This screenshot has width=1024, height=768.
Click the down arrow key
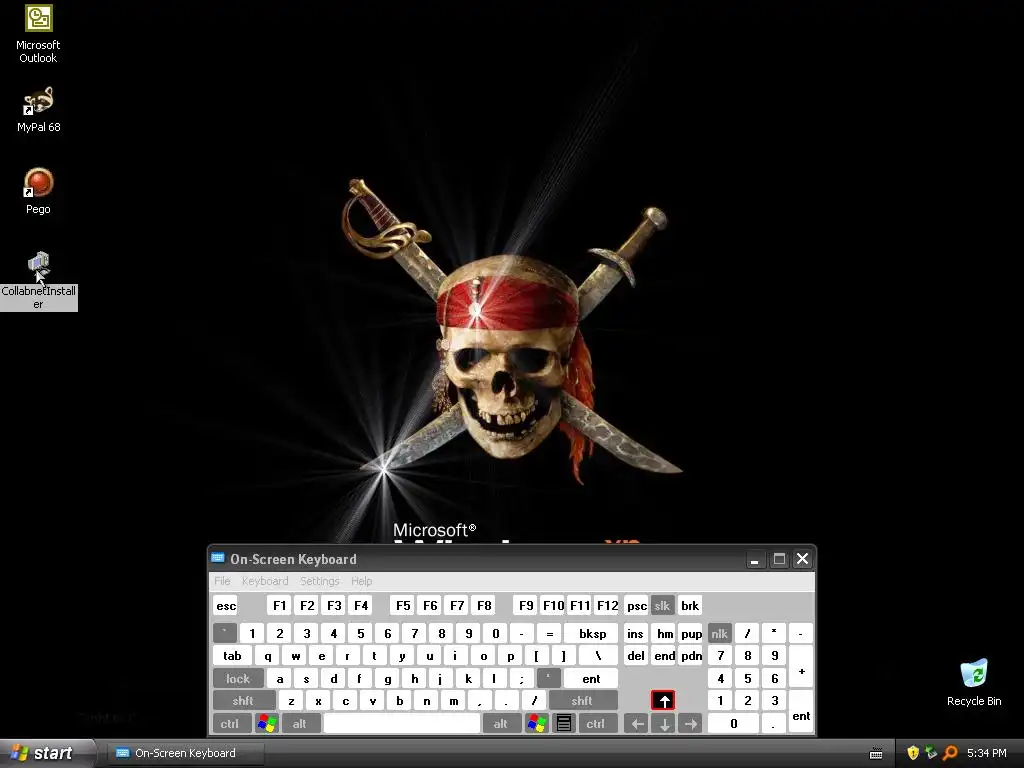tap(664, 724)
